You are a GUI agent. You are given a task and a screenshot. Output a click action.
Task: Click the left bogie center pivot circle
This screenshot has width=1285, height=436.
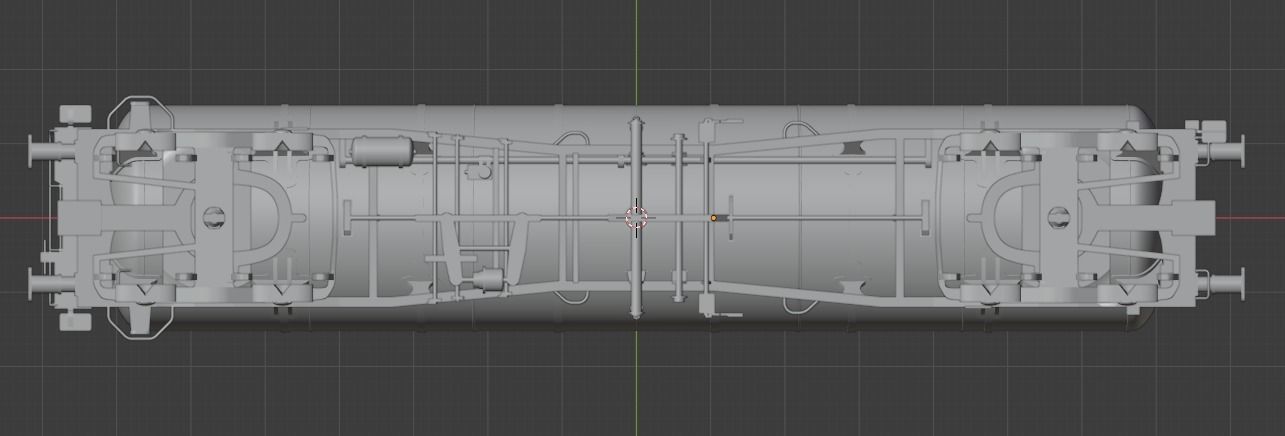tap(213, 217)
